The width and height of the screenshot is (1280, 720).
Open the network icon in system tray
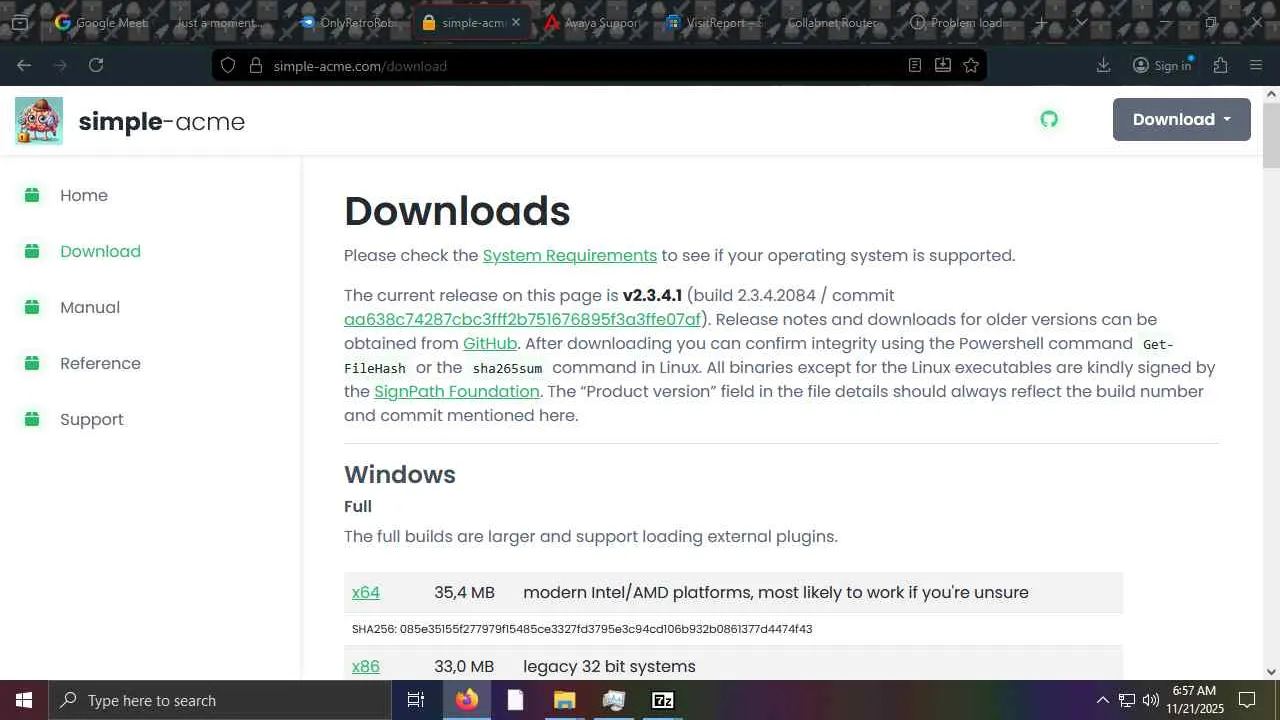(x=1127, y=700)
